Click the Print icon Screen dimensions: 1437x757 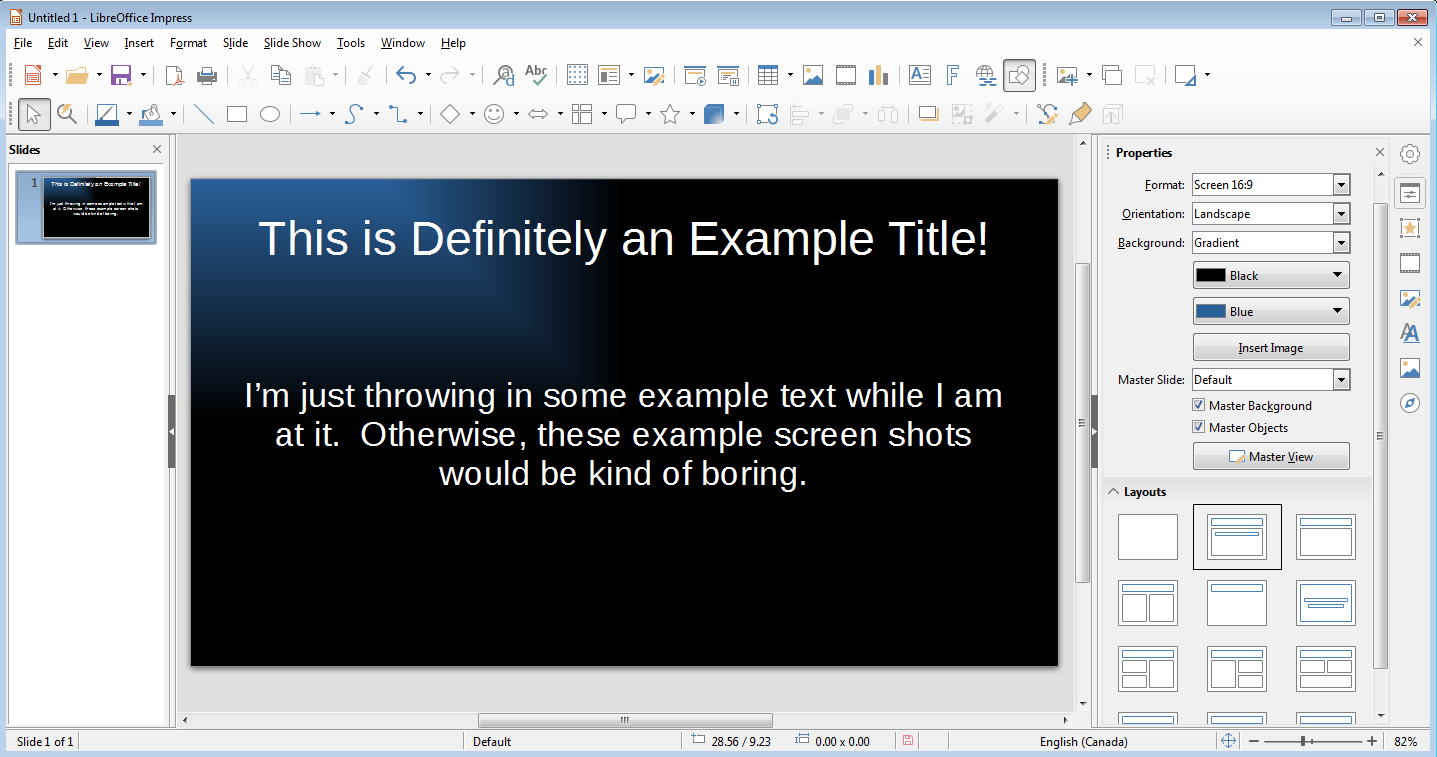point(207,75)
